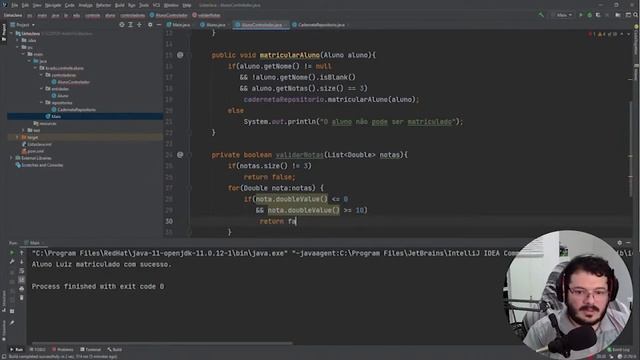
Task: Open the Navigate menu
Action: [53, 5]
